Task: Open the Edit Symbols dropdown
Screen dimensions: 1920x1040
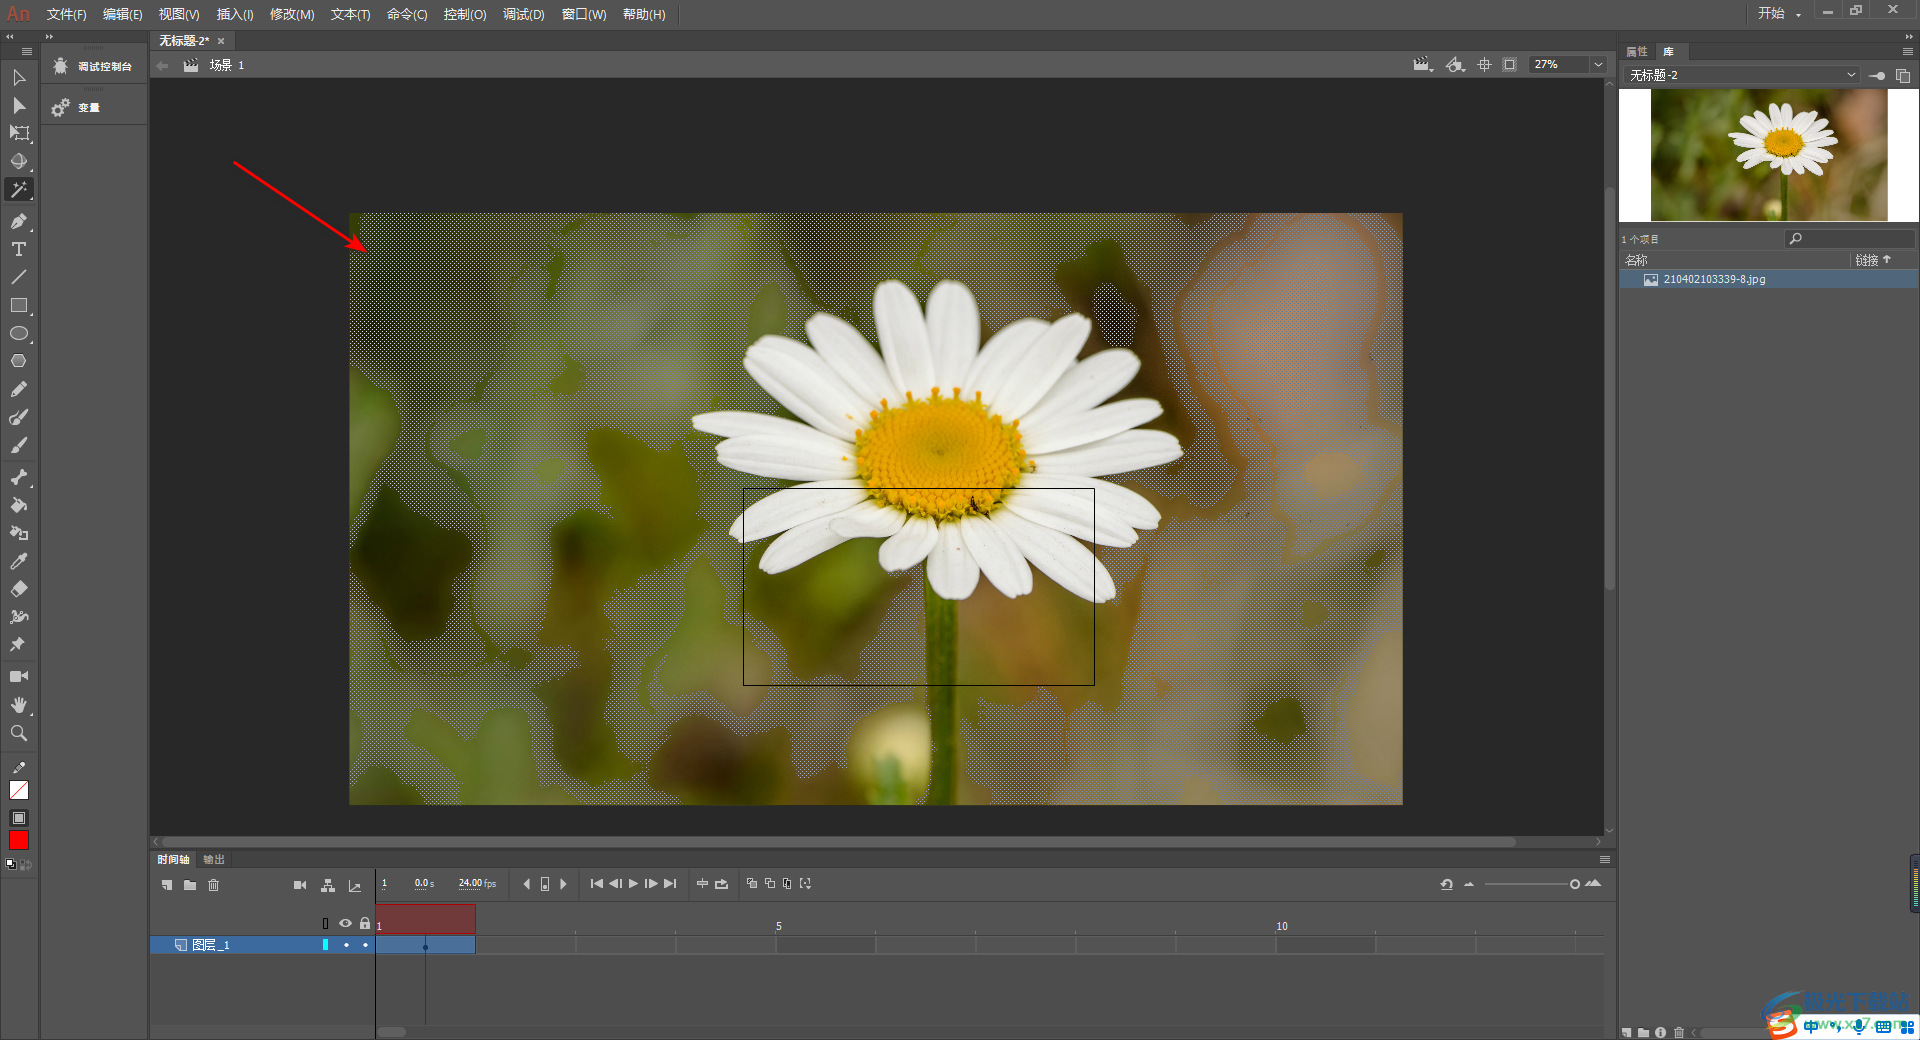Action: click(x=1456, y=65)
